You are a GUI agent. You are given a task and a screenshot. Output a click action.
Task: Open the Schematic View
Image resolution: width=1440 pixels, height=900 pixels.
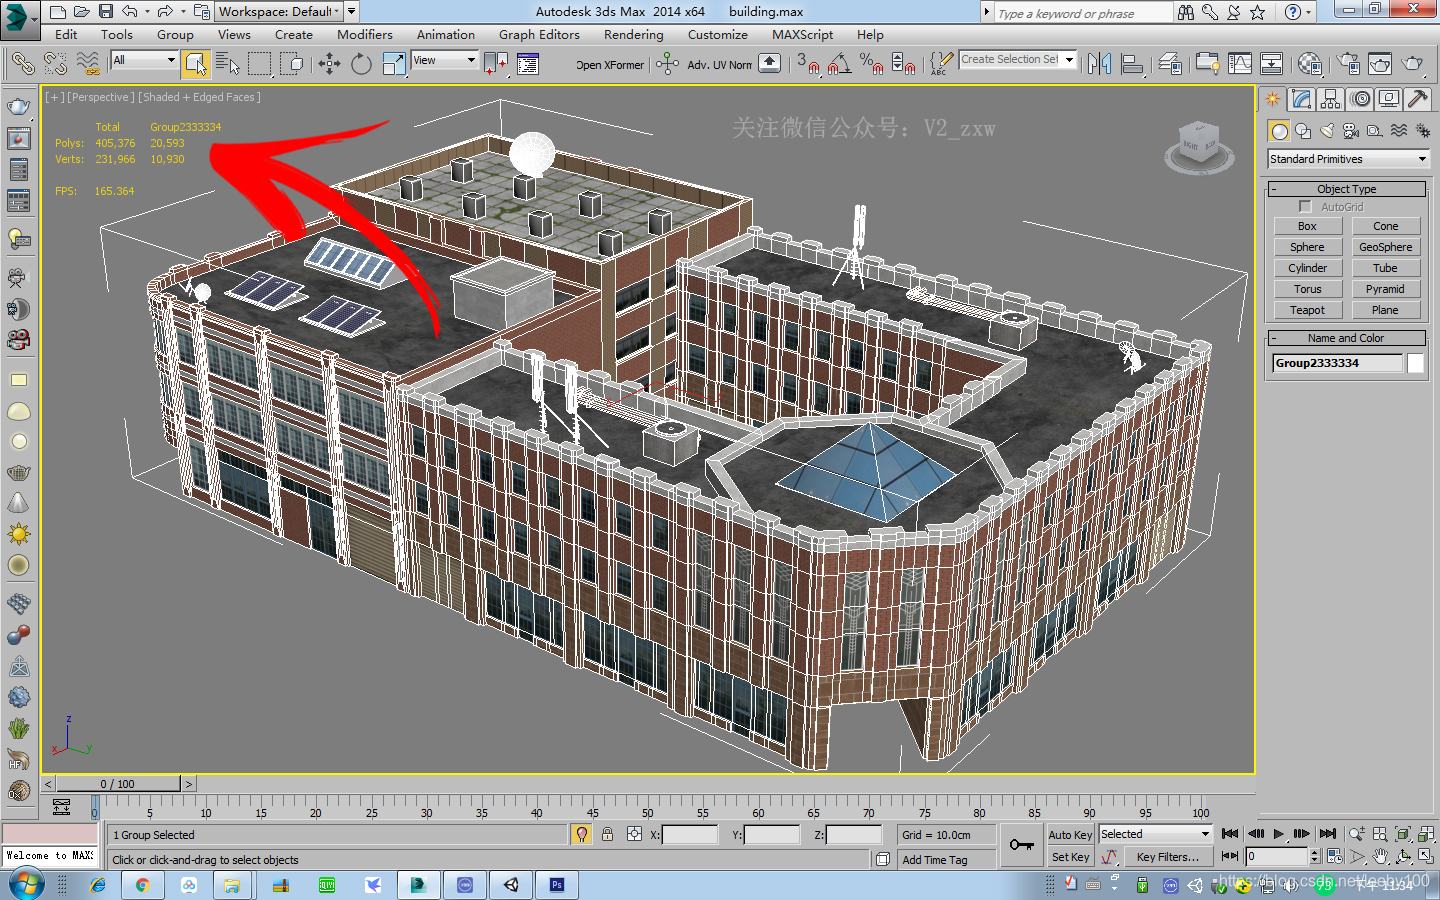(1272, 64)
